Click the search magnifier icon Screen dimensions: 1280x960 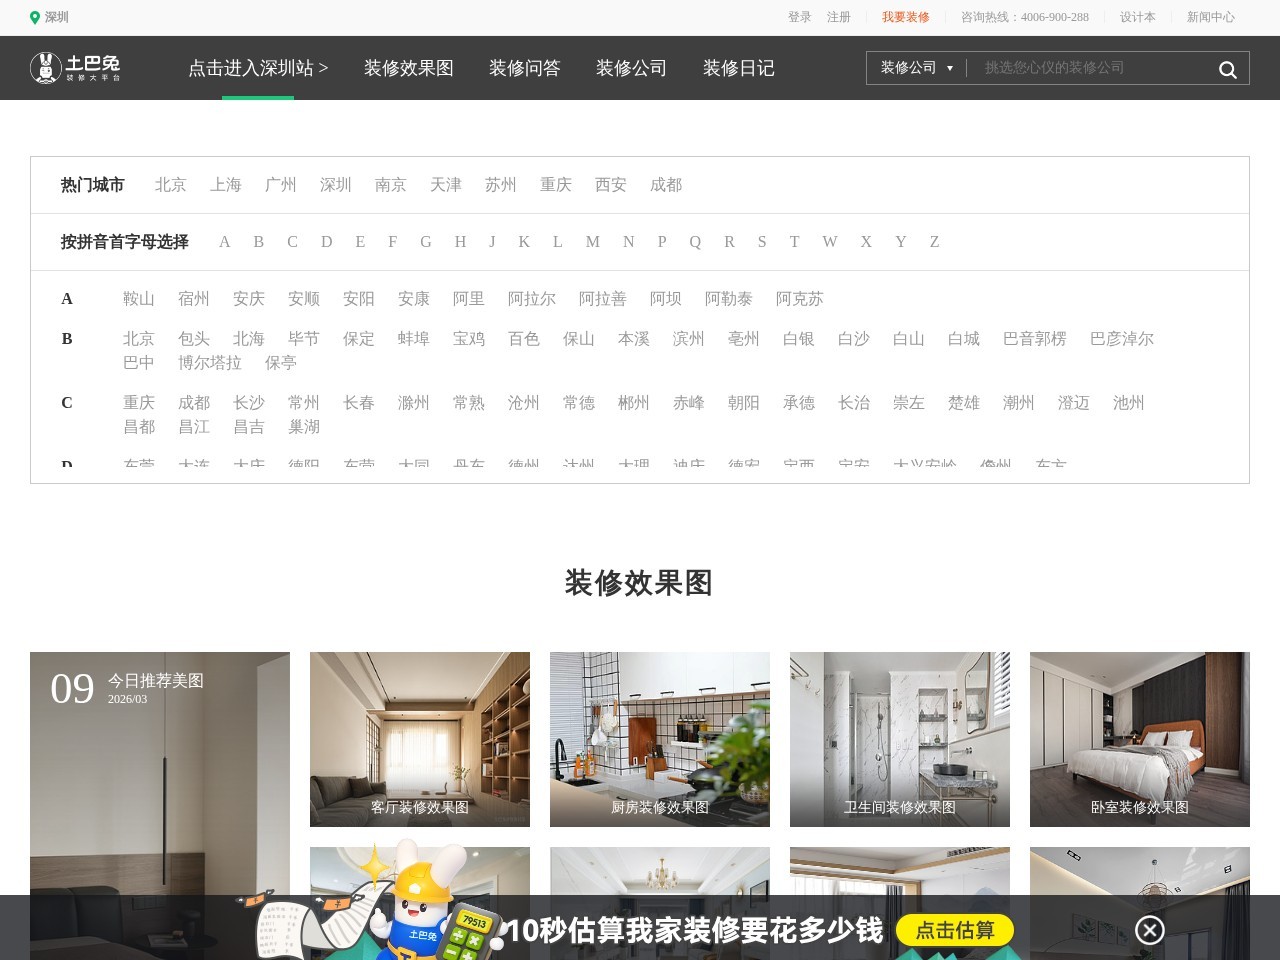tap(1227, 69)
